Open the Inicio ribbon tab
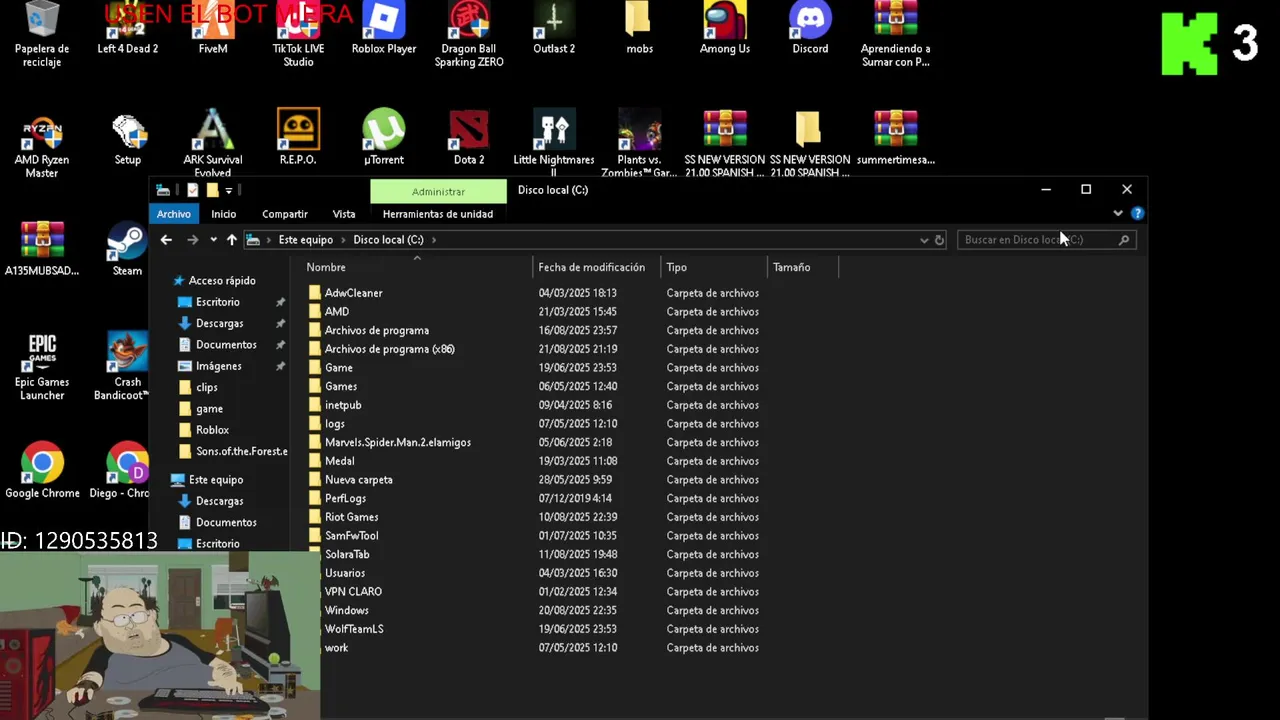This screenshot has height=720, width=1280. coord(223,214)
